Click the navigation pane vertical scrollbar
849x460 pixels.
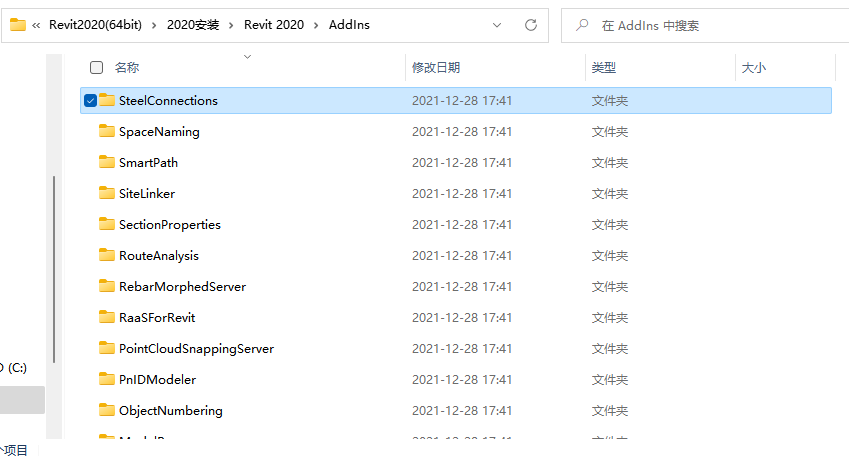[x=54, y=270]
